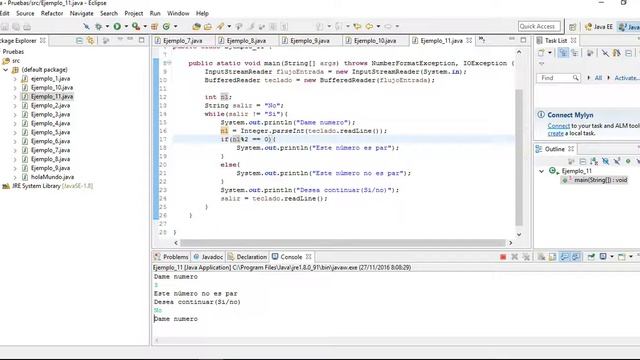Click the Activate link in Task List

pyautogui.click(x=627, y=78)
